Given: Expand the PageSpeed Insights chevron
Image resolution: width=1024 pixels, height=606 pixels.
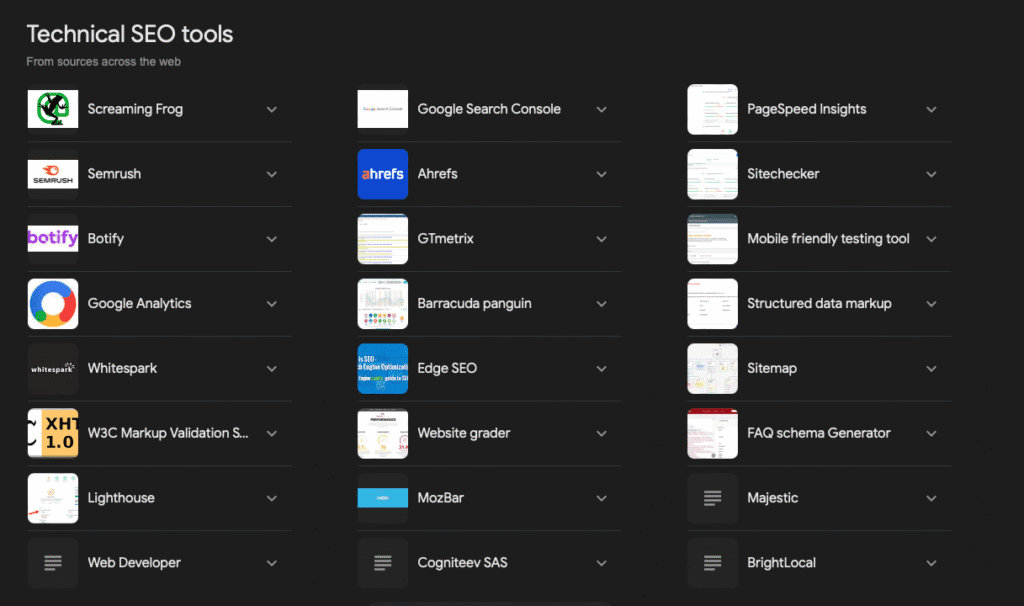Looking at the screenshot, I should (931, 109).
